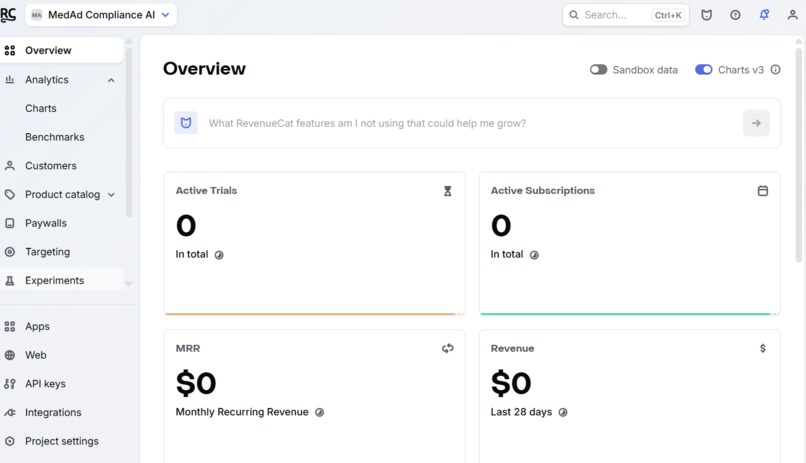Image resolution: width=806 pixels, height=463 pixels.
Task: Click the sidebar vertical scrollbar
Action: pyautogui.click(x=129, y=133)
